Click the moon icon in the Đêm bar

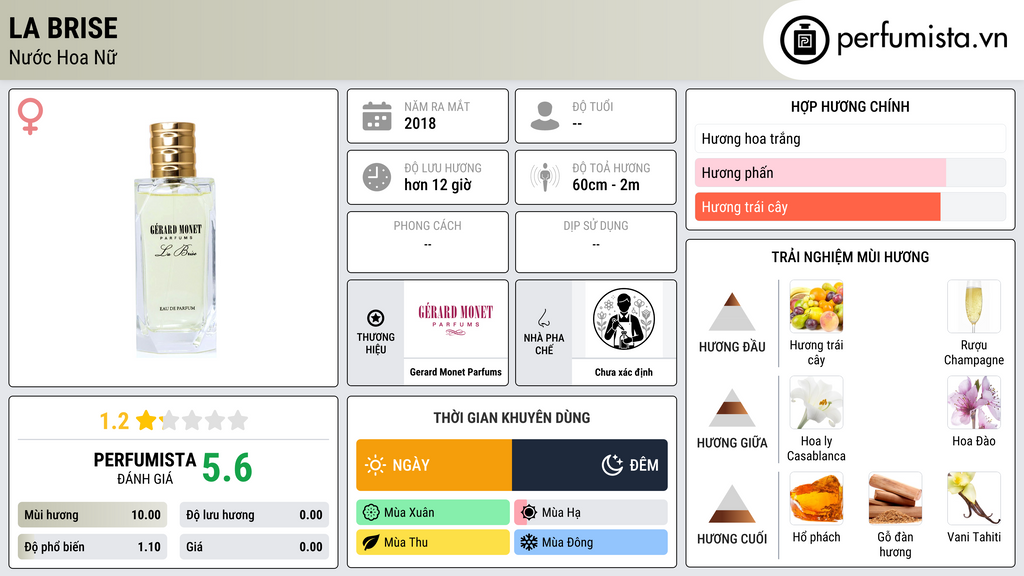[x=612, y=465]
